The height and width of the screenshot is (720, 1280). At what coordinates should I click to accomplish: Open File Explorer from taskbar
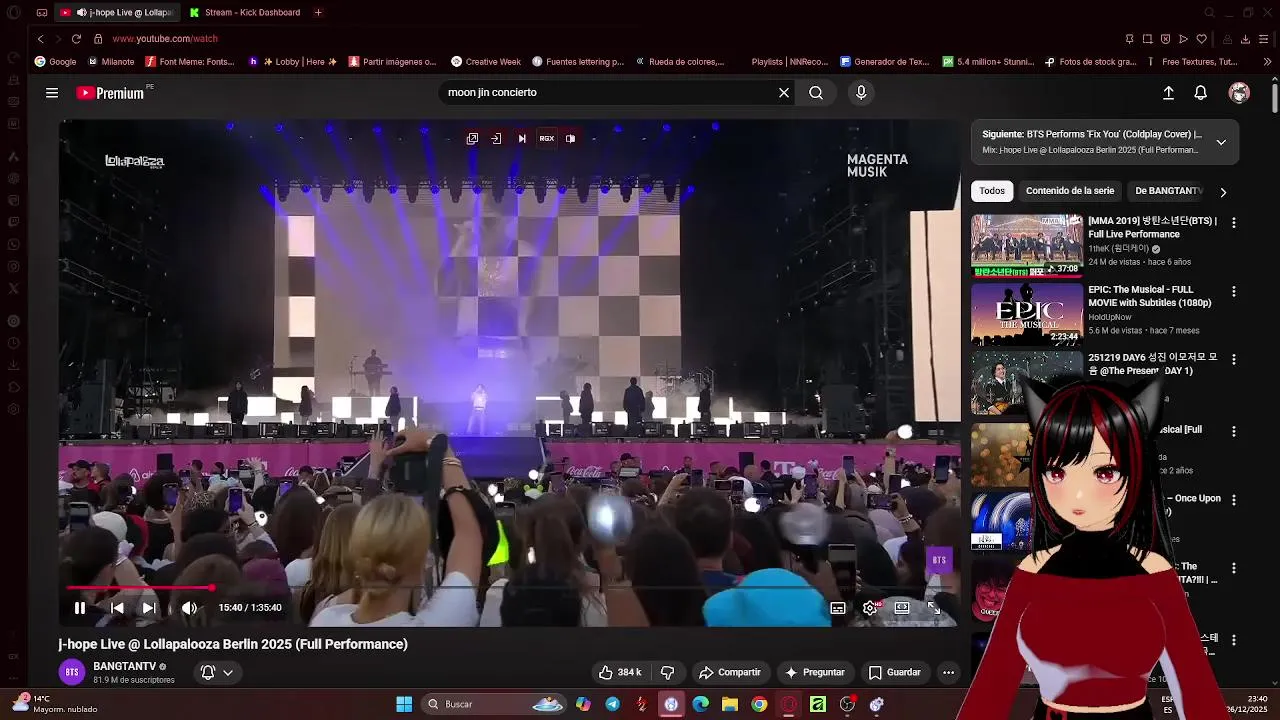[x=730, y=704]
